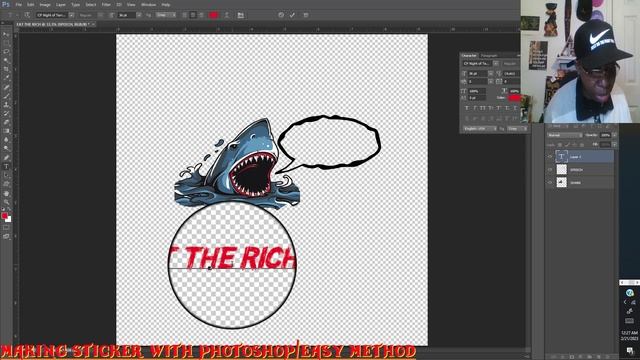Select the Zoom tool
This screenshot has height=360, width=640.
pos(6,202)
